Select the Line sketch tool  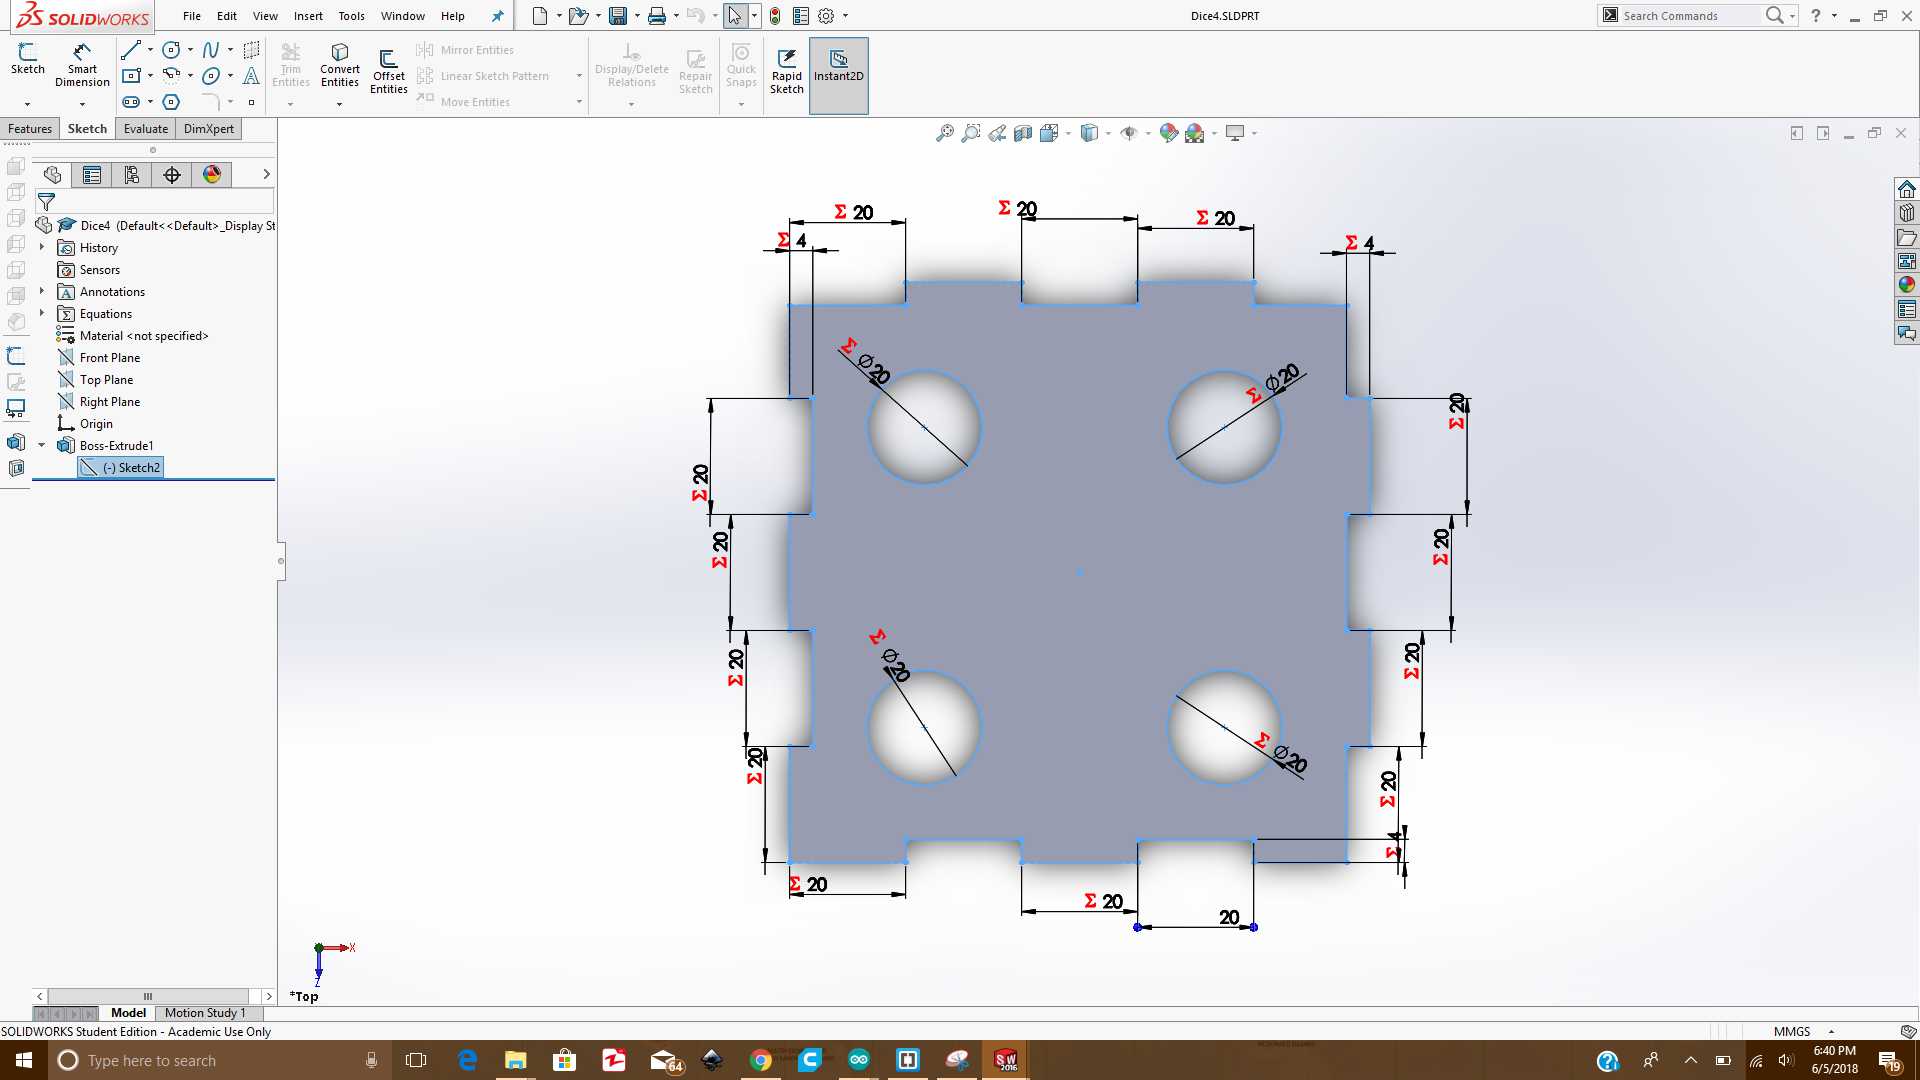click(130, 50)
